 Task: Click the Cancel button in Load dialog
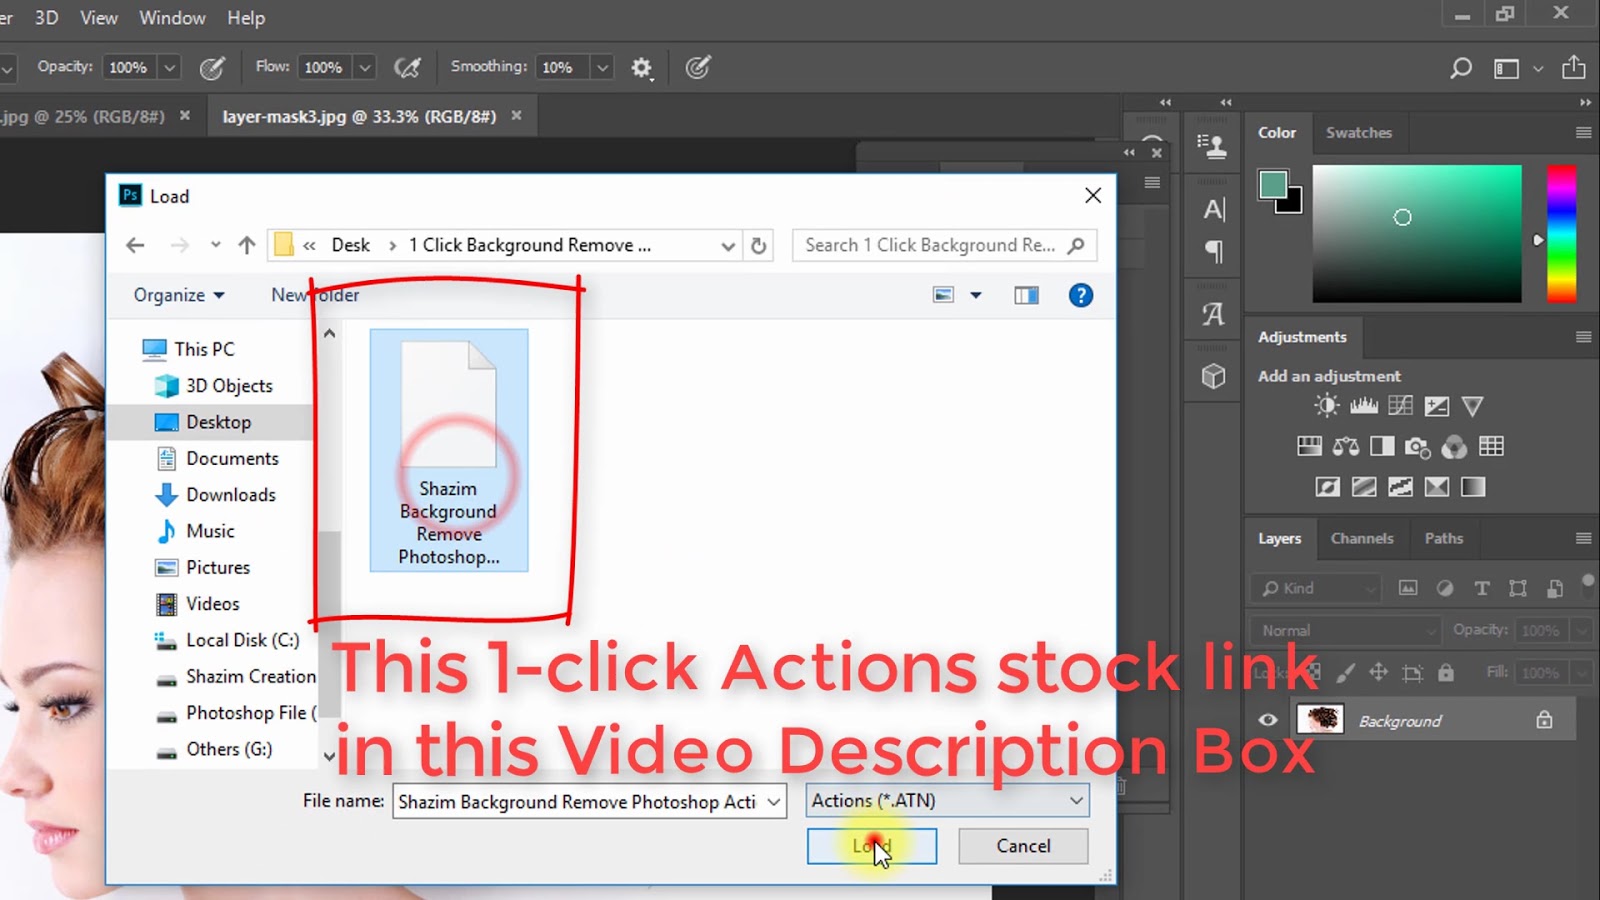(x=1023, y=846)
